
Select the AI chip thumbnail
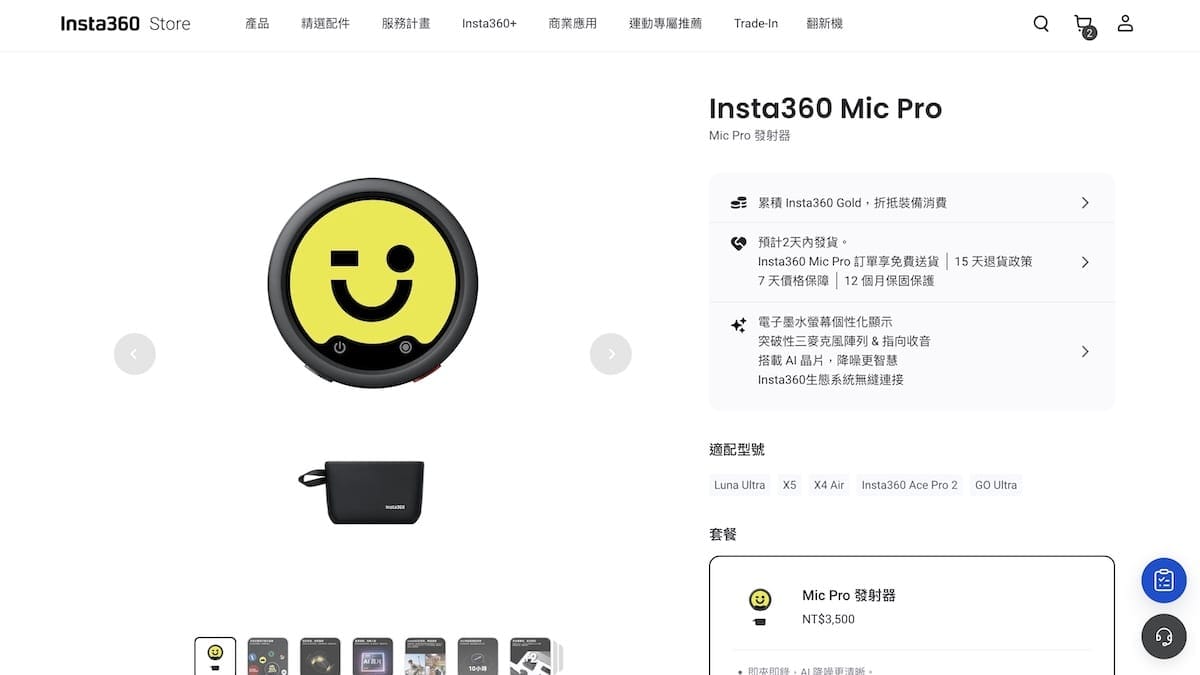point(372,657)
